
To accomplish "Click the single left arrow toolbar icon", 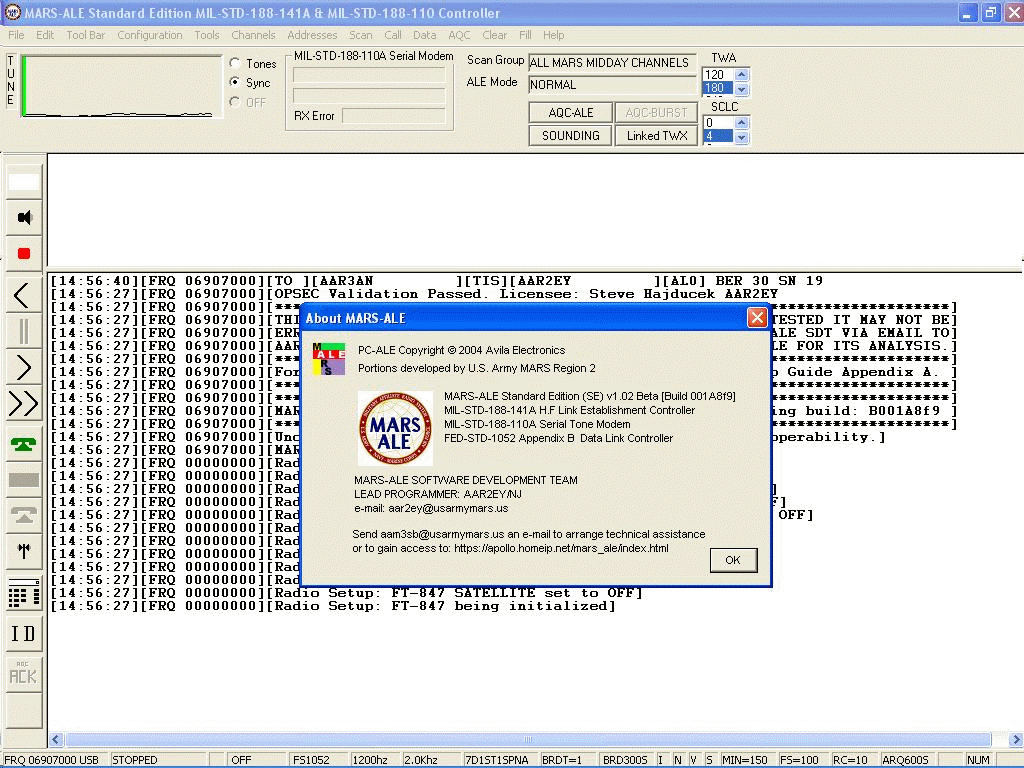I will [x=22, y=296].
